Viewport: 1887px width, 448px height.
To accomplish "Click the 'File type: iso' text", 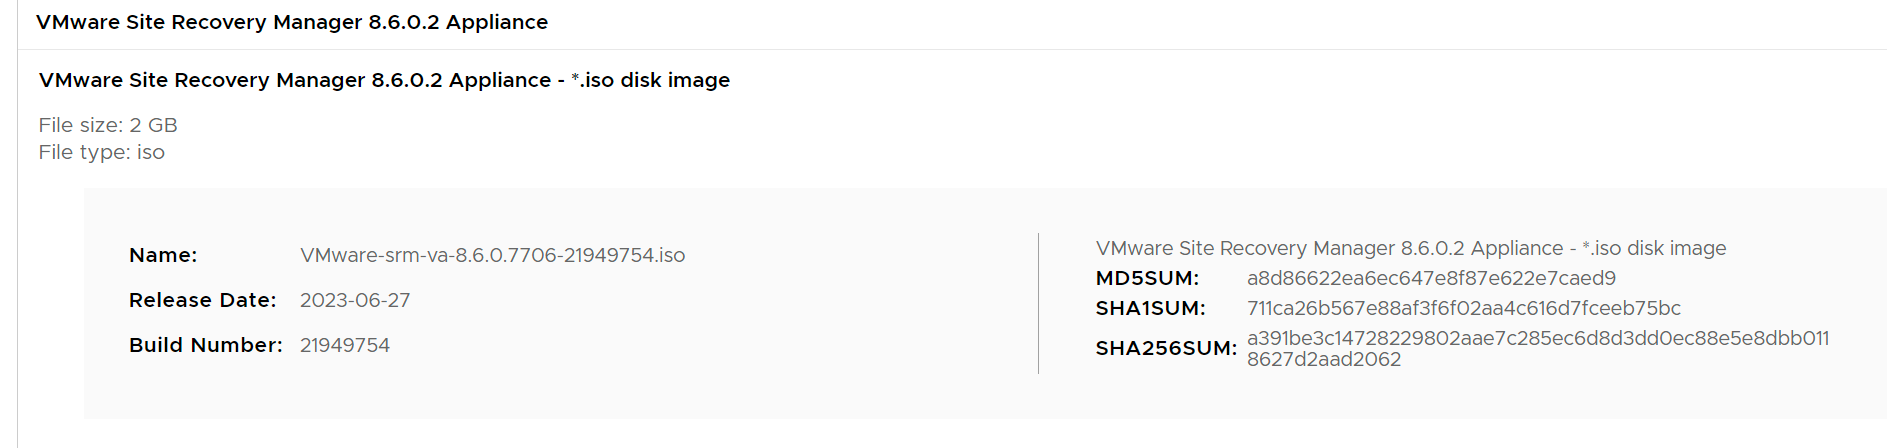I will click(102, 152).
